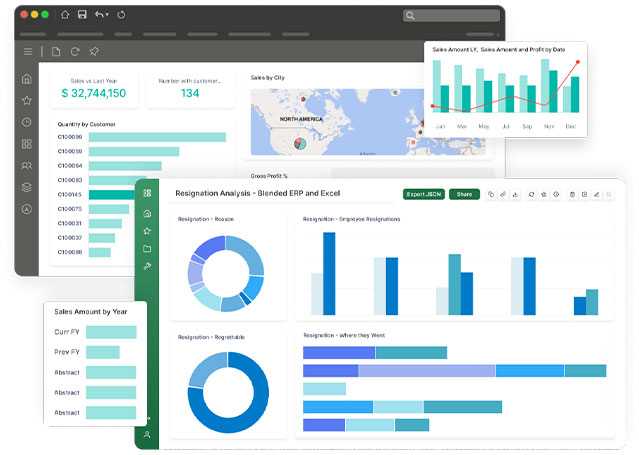Screen dimensions: 639x455
Task: Select the highlighted C100145 customer bar
Action: pos(110,195)
